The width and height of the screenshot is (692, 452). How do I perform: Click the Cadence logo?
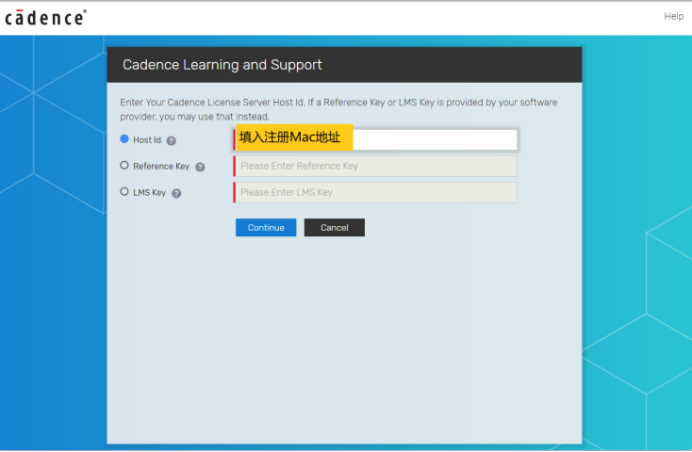click(44, 16)
